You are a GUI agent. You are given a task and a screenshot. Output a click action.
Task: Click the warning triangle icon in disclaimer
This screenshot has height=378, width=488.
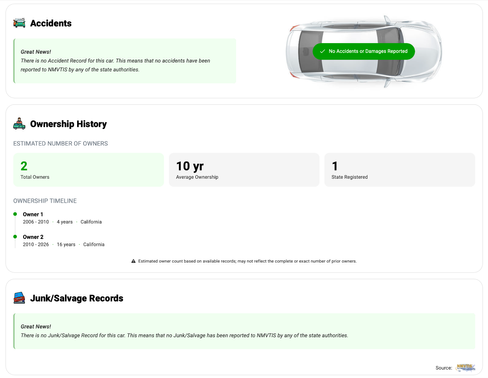[133, 261]
